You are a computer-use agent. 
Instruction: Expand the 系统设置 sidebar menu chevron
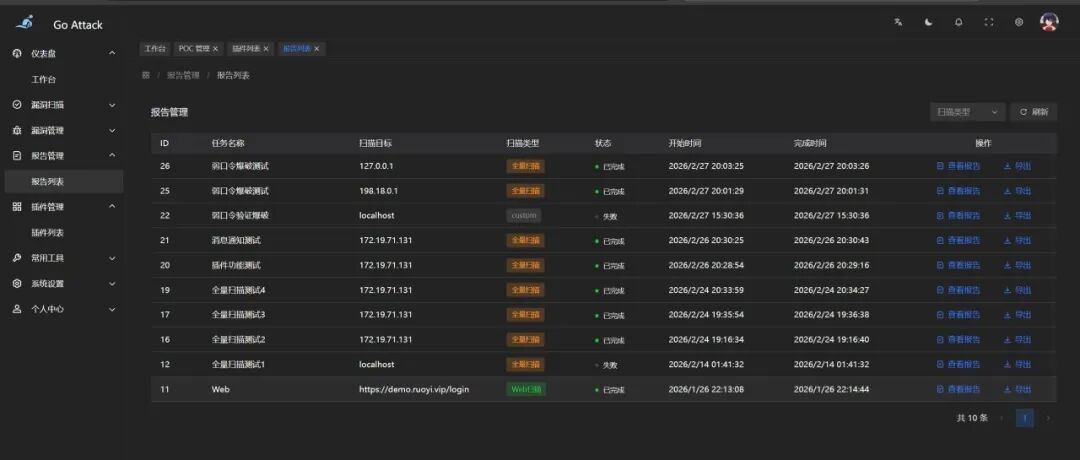click(x=112, y=283)
